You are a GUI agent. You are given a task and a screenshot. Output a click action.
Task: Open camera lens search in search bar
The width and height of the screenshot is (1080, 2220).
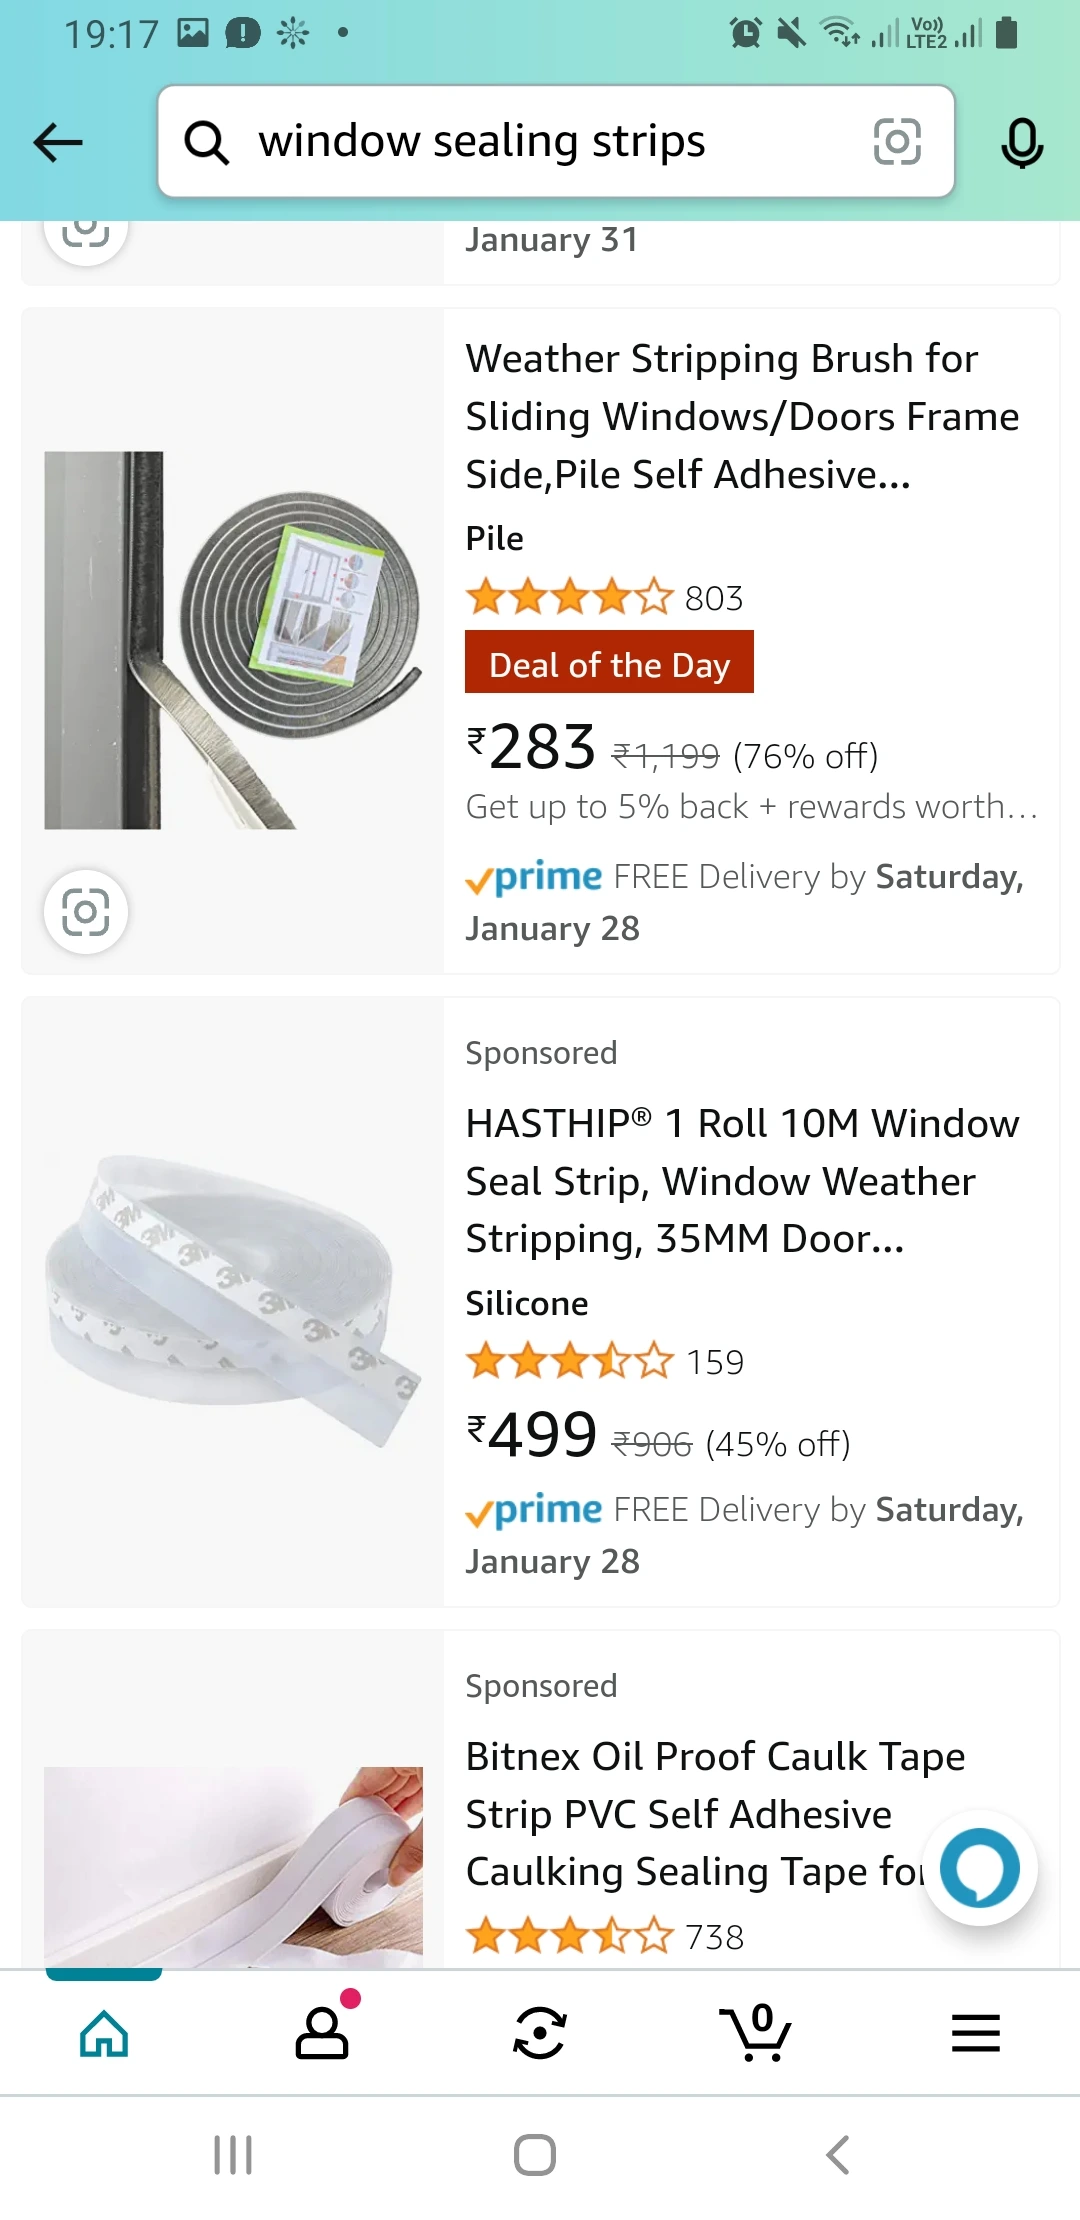tap(897, 141)
